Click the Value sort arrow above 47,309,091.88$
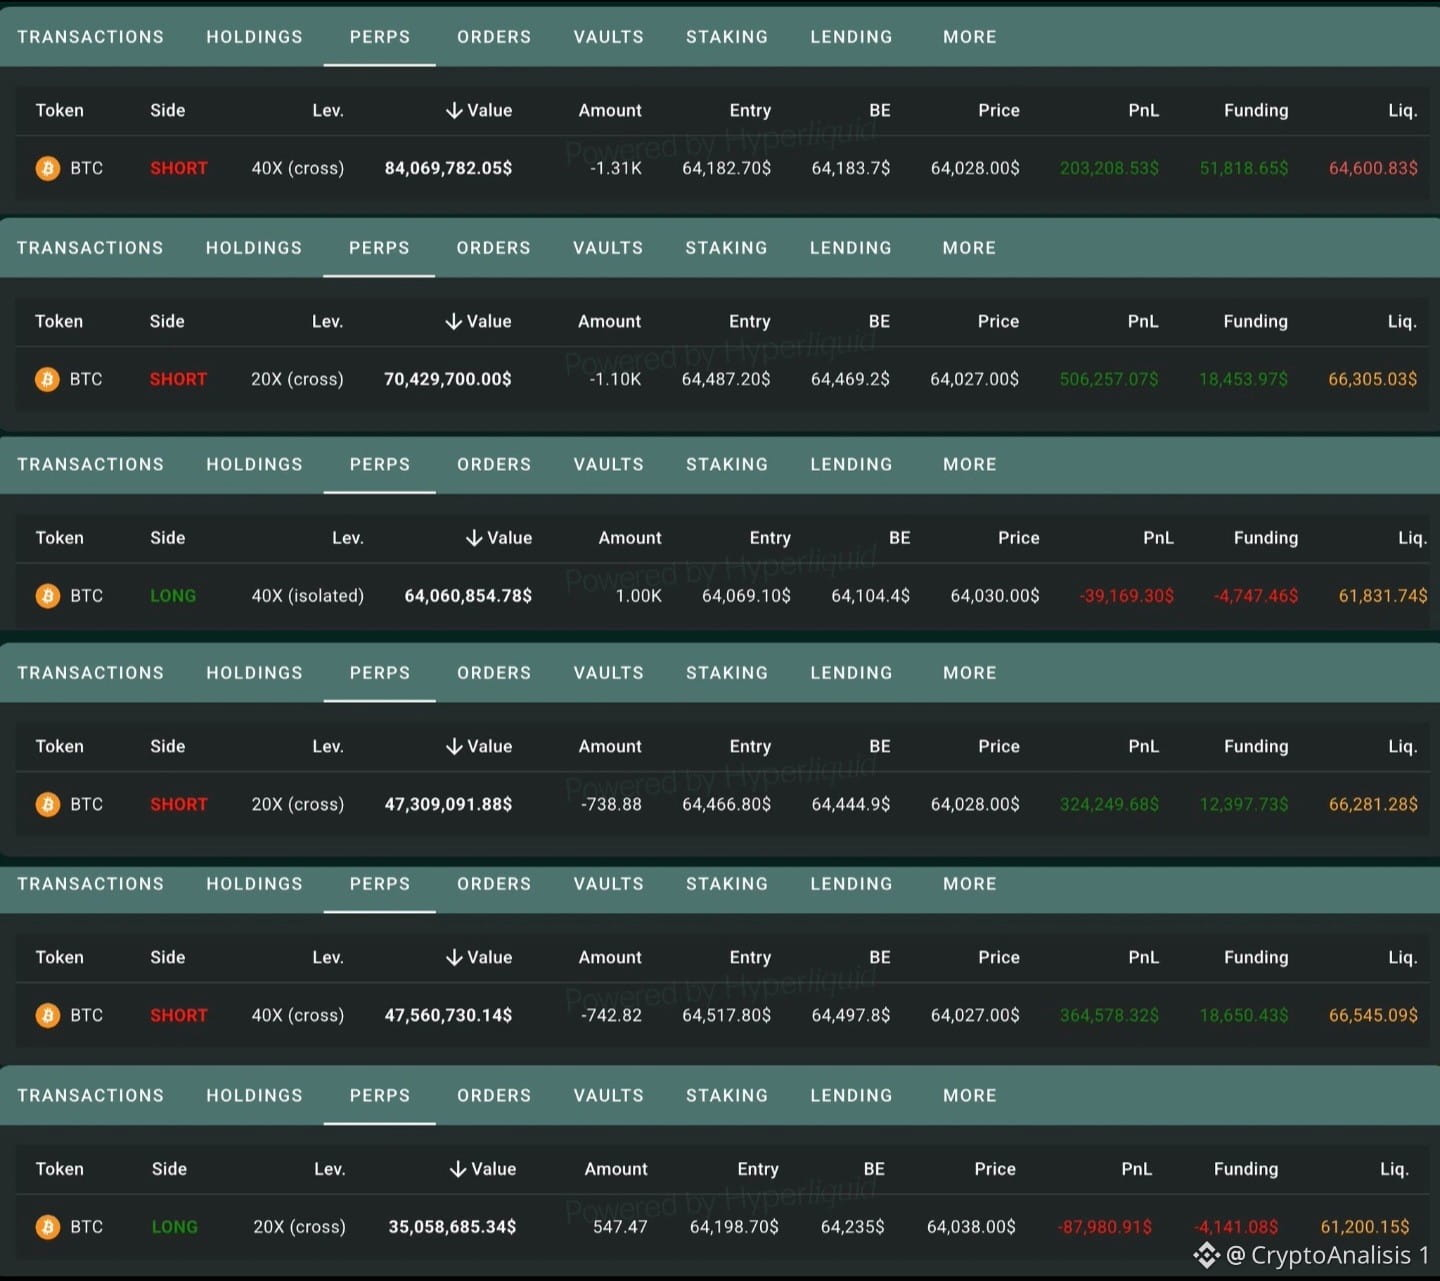This screenshot has height=1281, width=1440. coord(453,746)
